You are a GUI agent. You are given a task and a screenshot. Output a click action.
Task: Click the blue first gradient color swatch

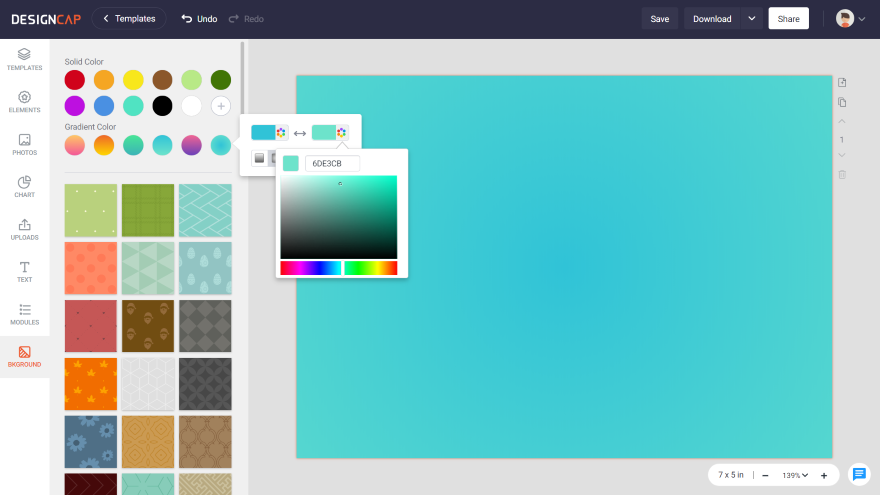(x=263, y=132)
